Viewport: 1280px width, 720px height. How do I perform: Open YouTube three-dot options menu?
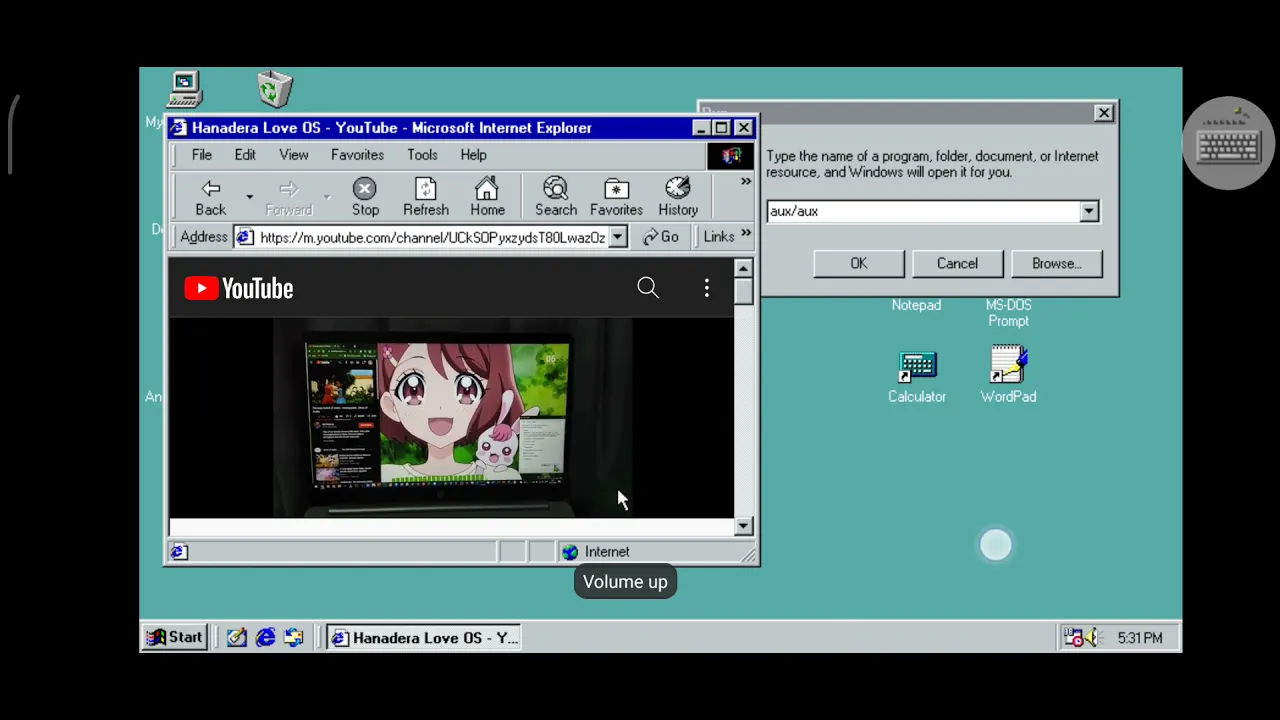pos(707,288)
